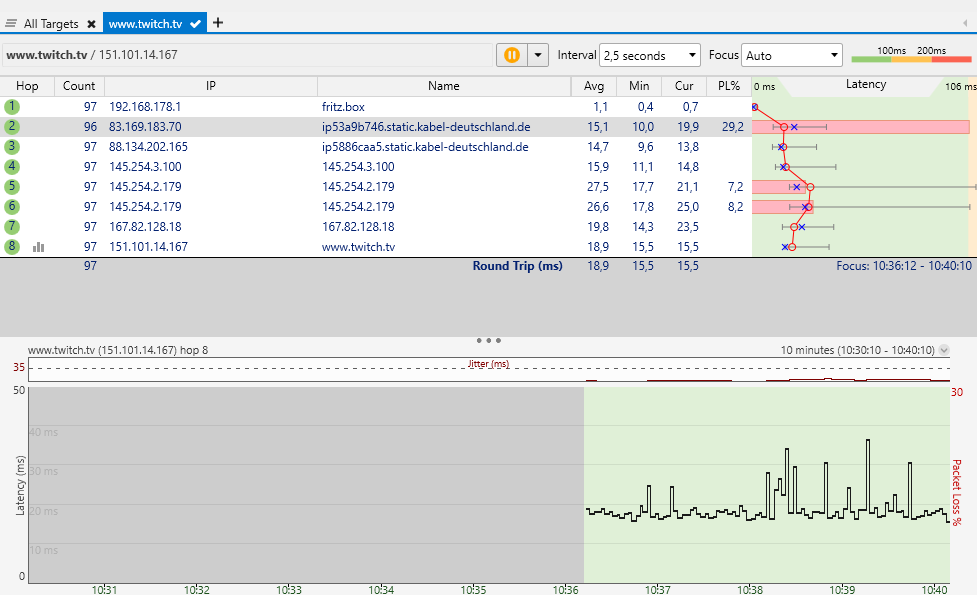The width and height of the screenshot is (977, 595).
Task: Open the 10 minutes time range dropdown arrow
Action: pos(944,350)
